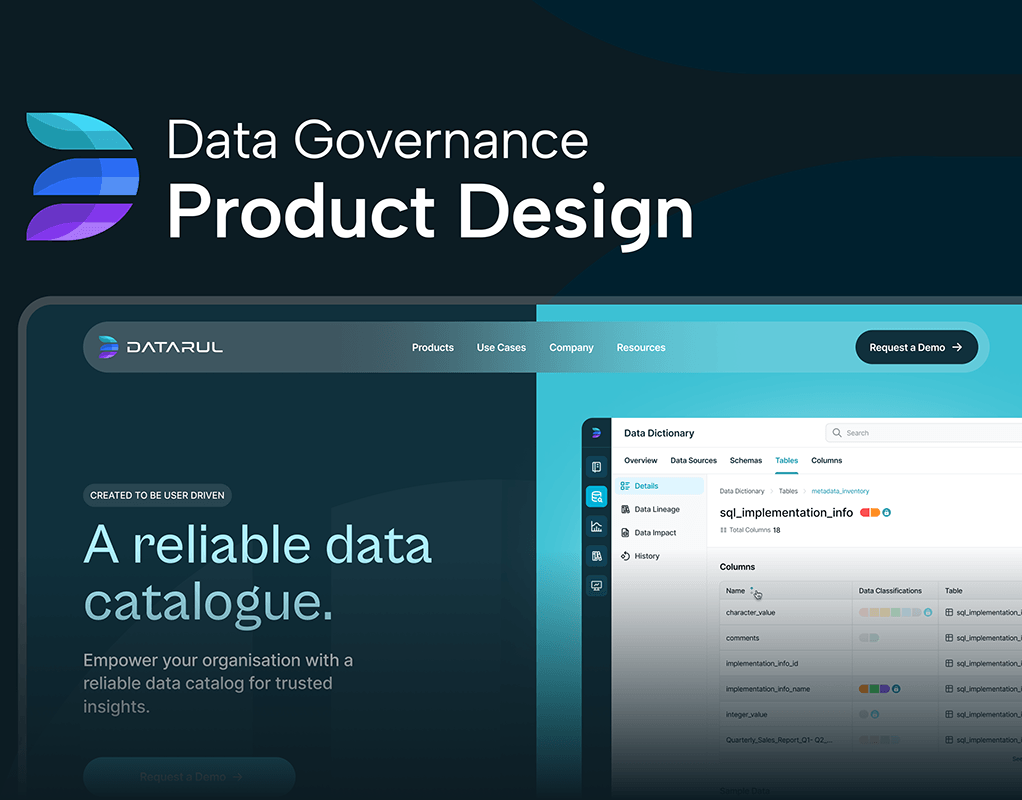Screen dimensions: 1022x800
Task: Switch to the Columns tab
Action: coord(826,460)
